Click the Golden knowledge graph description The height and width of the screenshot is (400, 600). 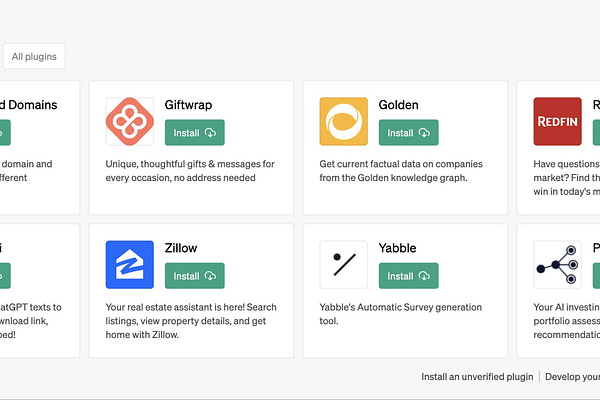(x=401, y=171)
